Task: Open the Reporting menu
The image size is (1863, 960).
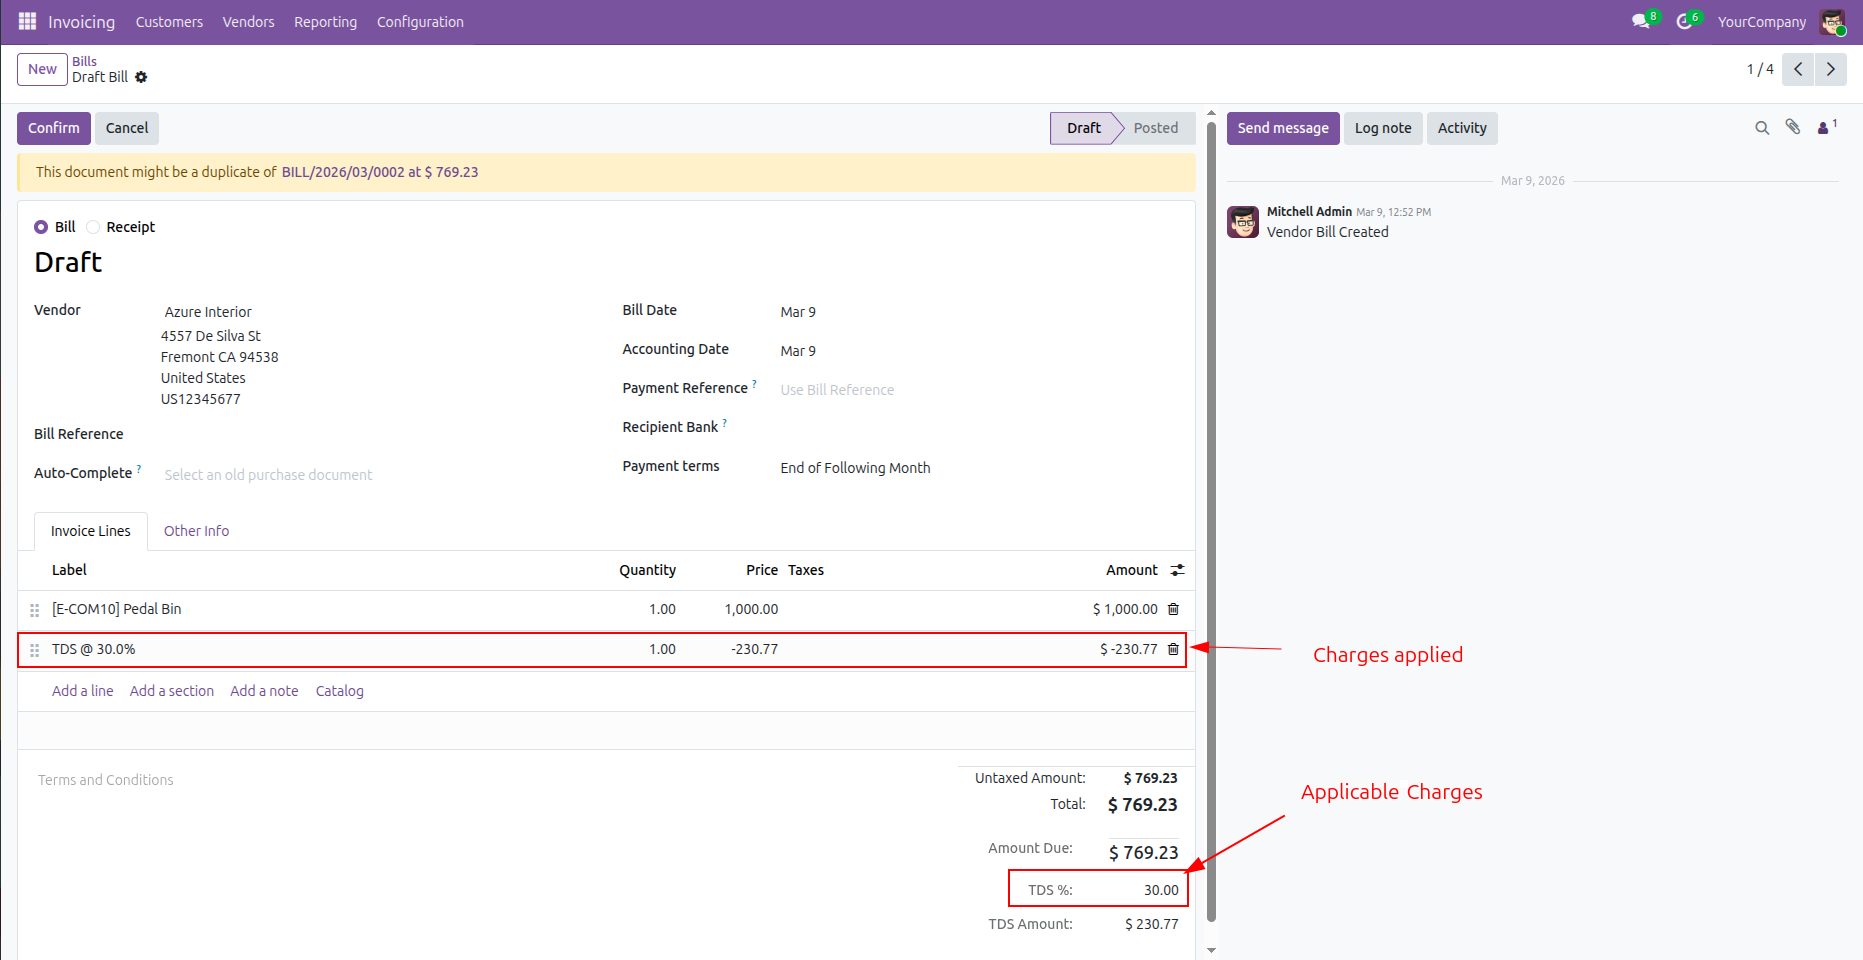Action: click(x=325, y=22)
